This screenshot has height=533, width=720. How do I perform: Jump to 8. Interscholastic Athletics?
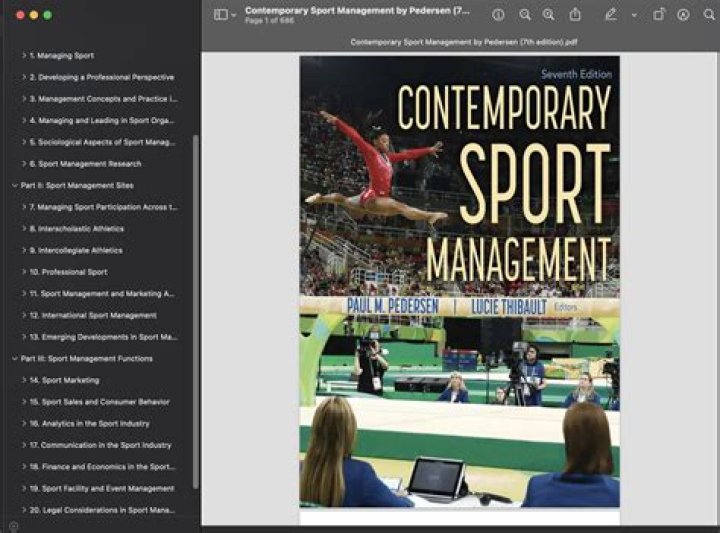click(x=77, y=229)
